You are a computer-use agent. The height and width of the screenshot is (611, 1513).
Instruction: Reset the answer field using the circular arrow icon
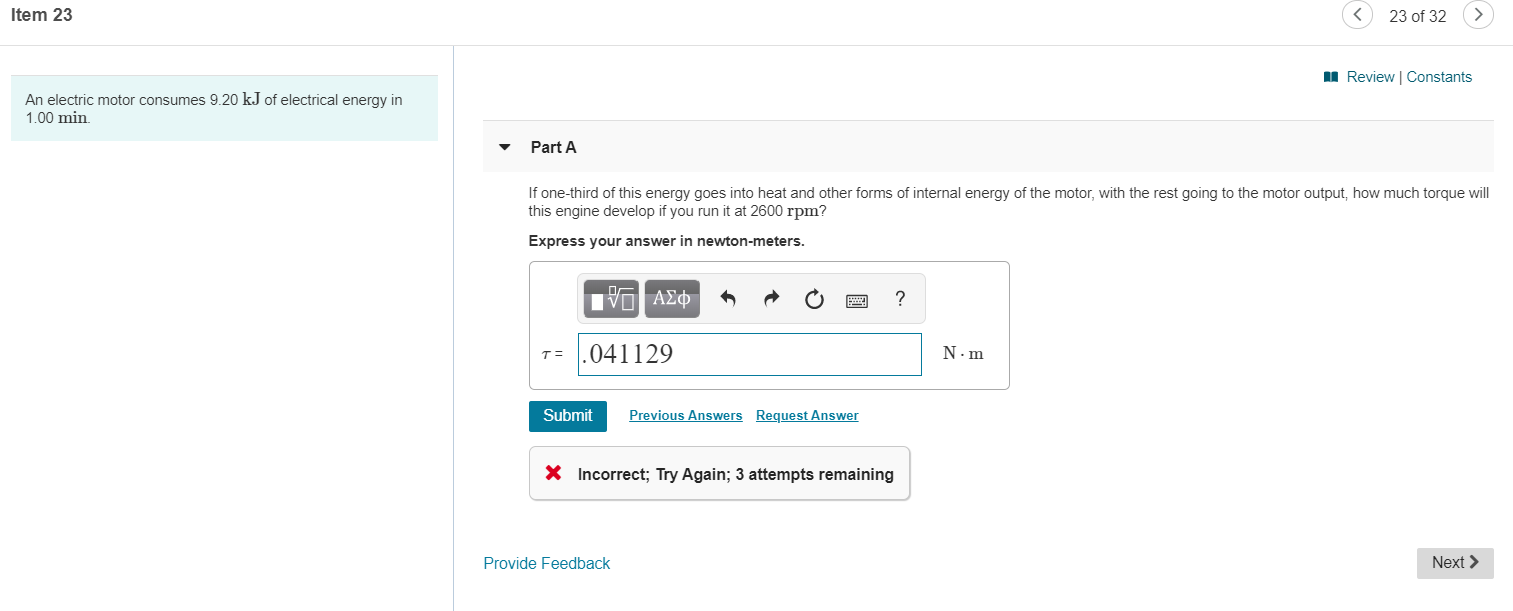(814, 298)
